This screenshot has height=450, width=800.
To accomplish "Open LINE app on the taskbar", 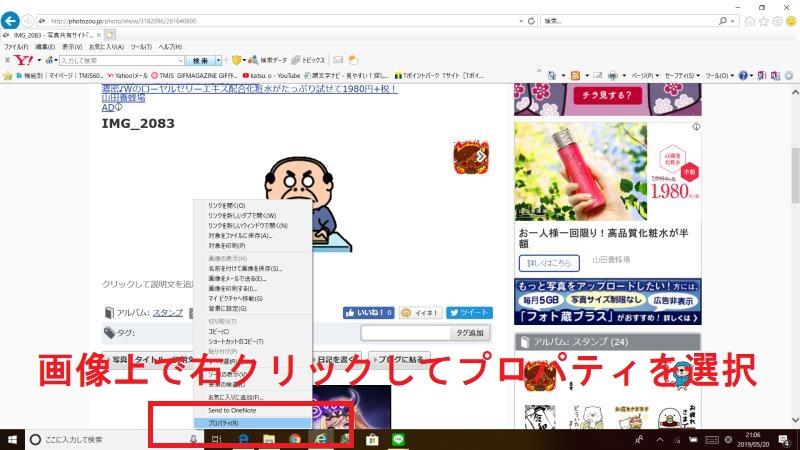I will [x=398, y=439].
